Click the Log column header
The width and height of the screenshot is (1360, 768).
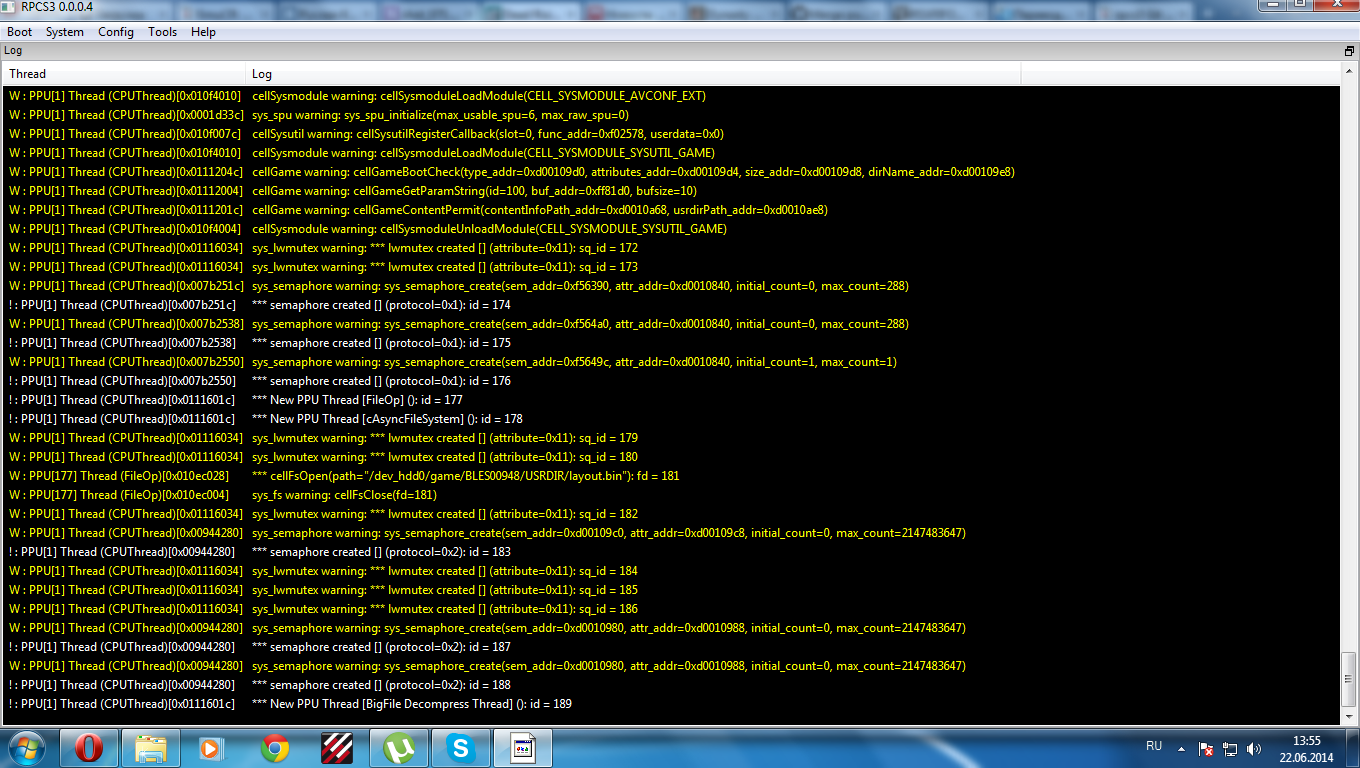(634, 74)
